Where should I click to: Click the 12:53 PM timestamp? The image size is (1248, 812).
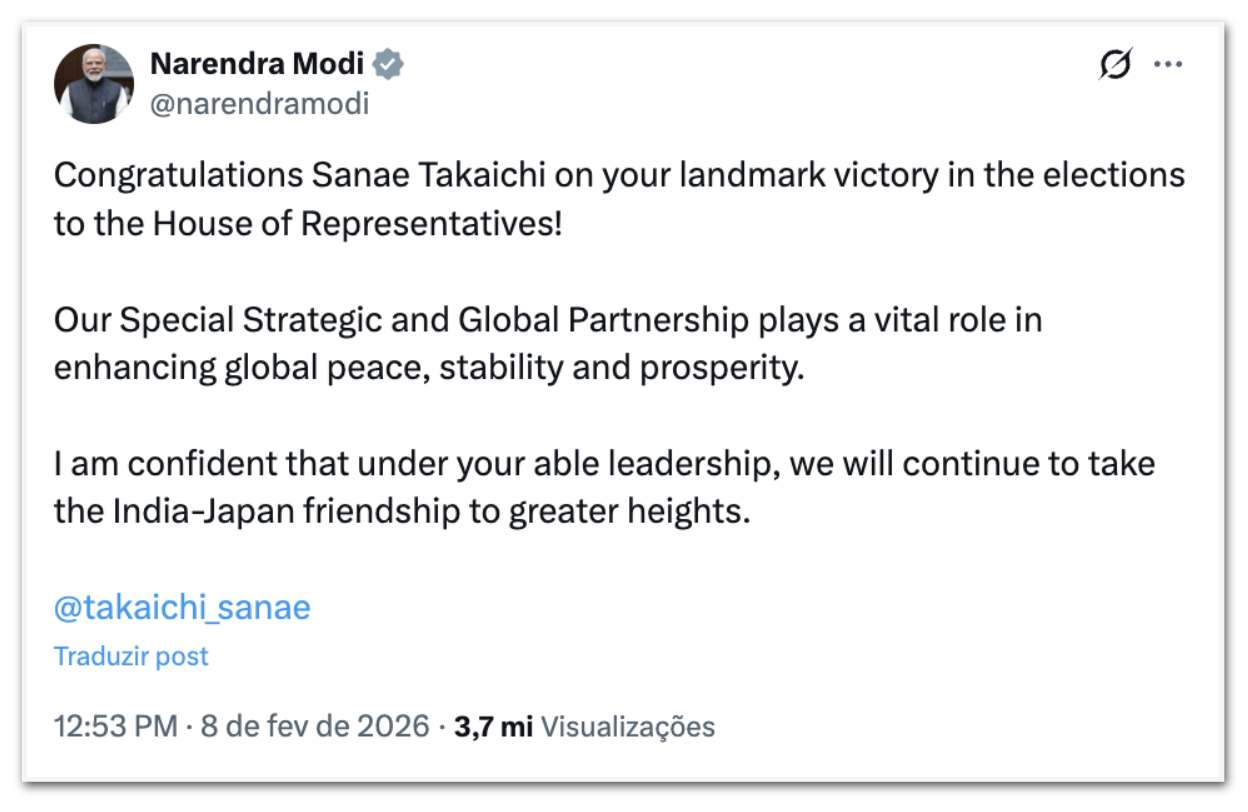(x=115, y=726)
